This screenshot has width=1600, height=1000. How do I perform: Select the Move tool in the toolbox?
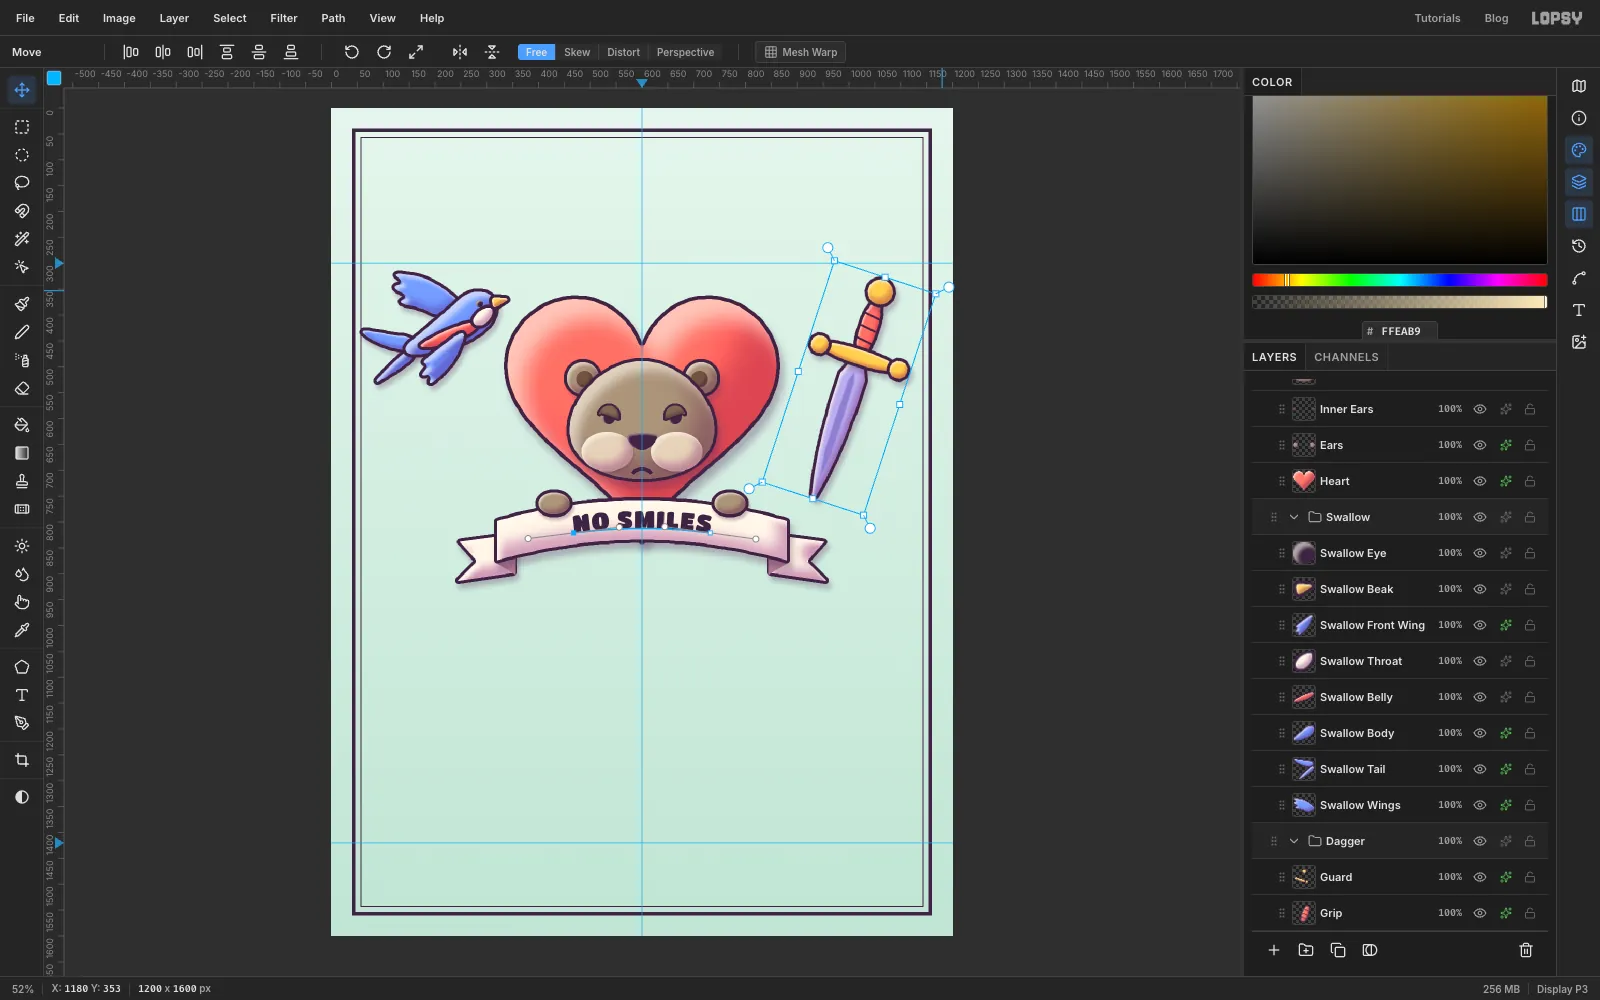pos(22,90)
